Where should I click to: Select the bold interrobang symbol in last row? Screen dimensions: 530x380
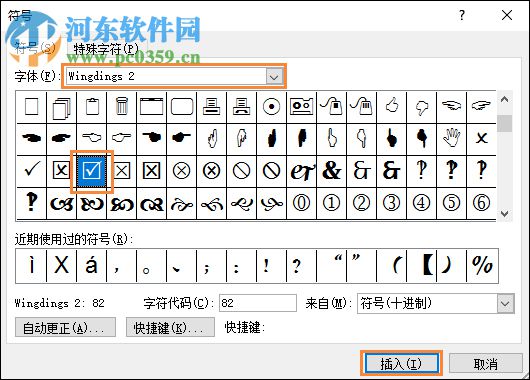pyautogui.click(x=31, y=204)
